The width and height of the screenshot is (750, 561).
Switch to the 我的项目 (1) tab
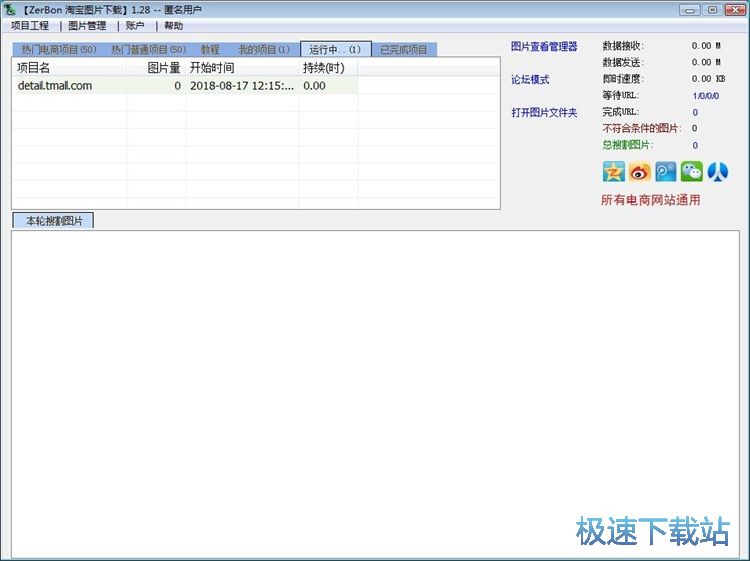264,50
